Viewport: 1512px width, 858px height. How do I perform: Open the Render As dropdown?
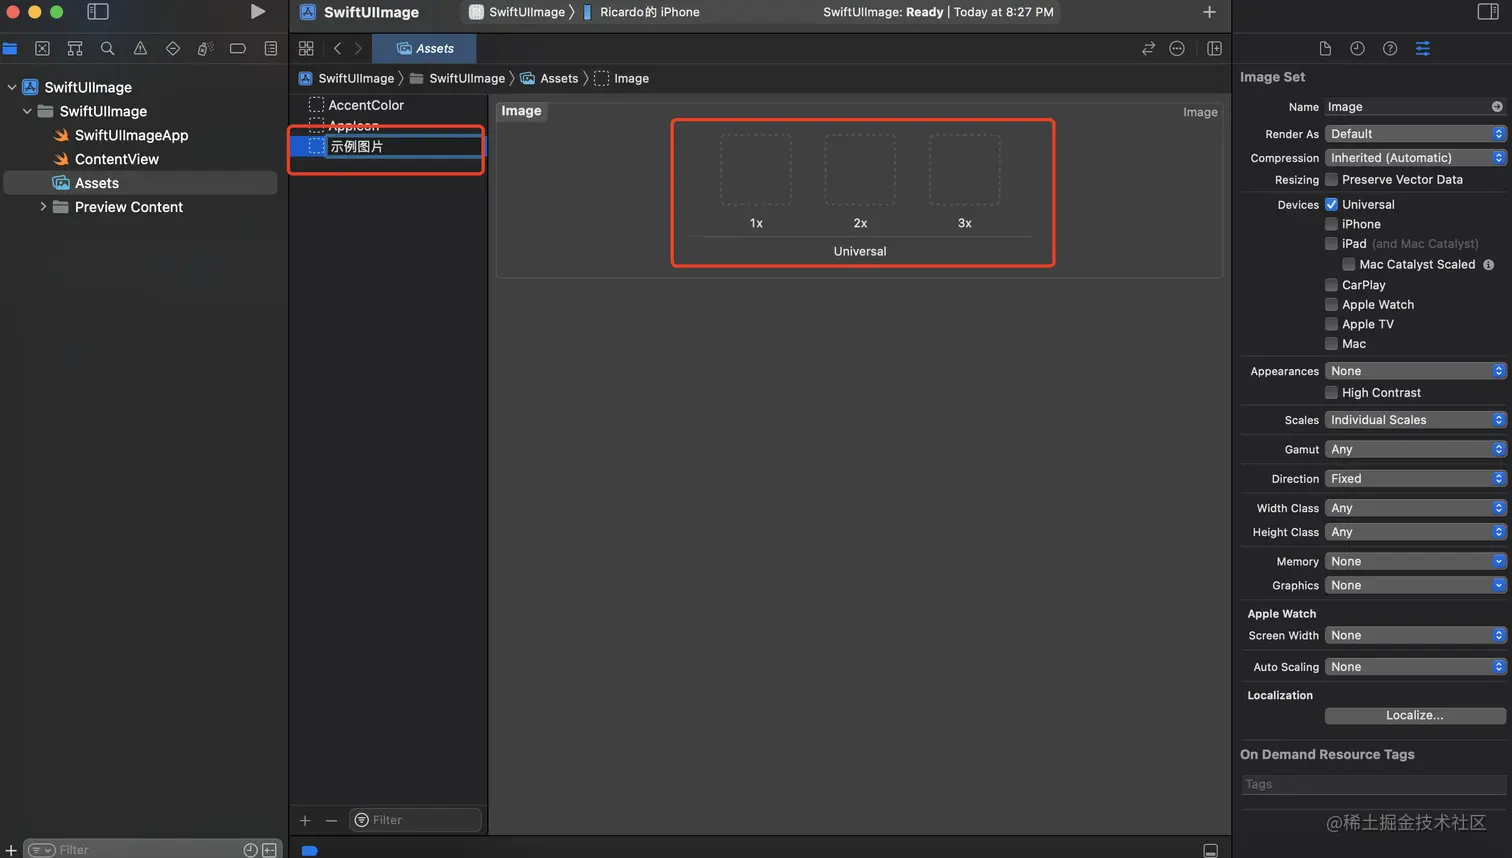pos(1415,134)
